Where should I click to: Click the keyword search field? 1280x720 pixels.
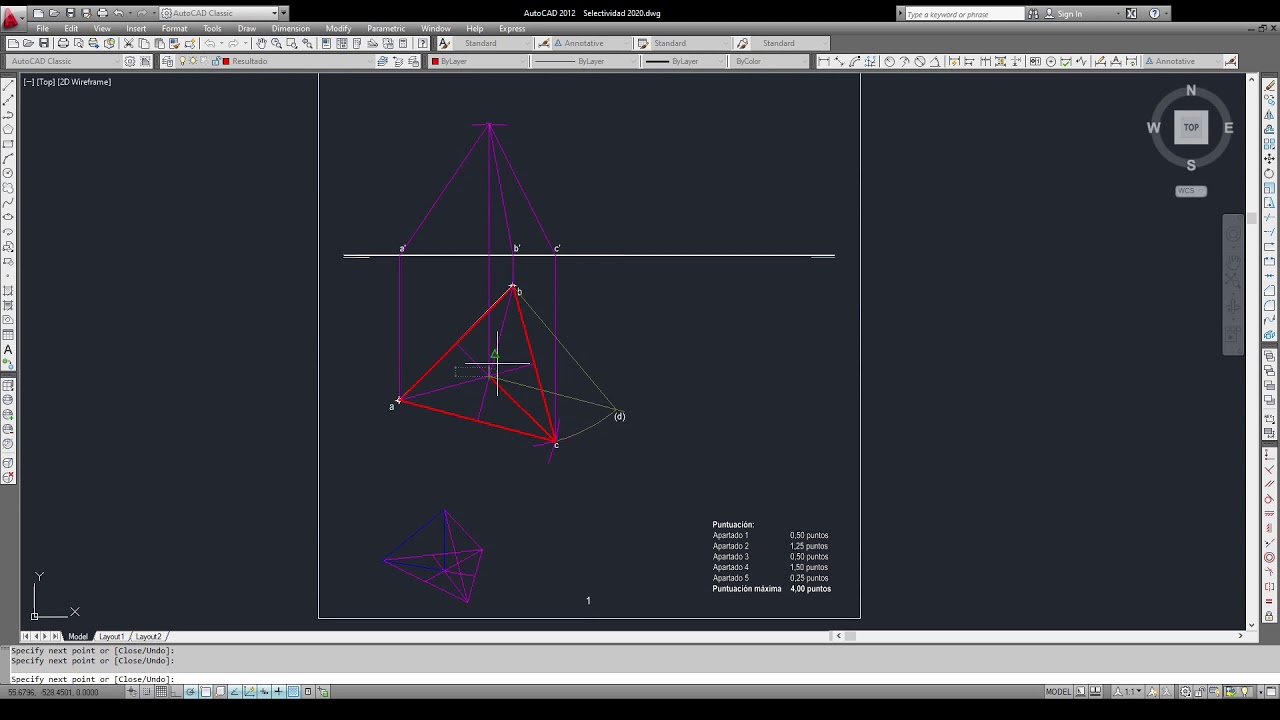pos(964,14)
